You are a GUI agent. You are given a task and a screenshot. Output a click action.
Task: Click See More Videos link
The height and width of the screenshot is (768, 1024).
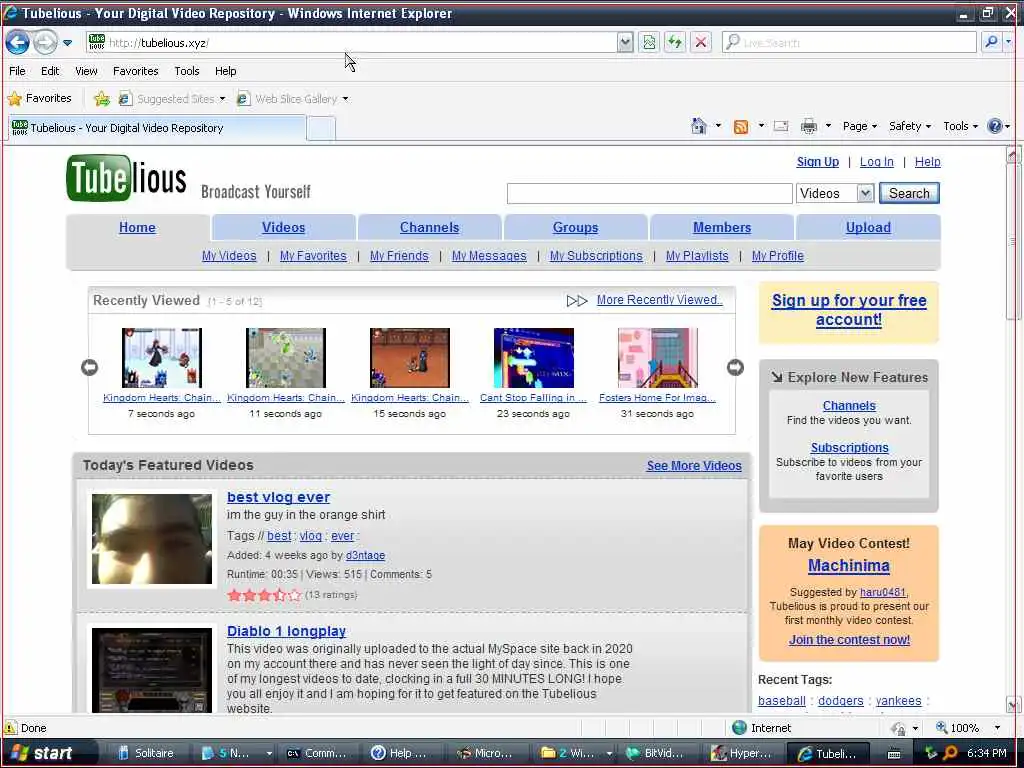tap(694, 466)
